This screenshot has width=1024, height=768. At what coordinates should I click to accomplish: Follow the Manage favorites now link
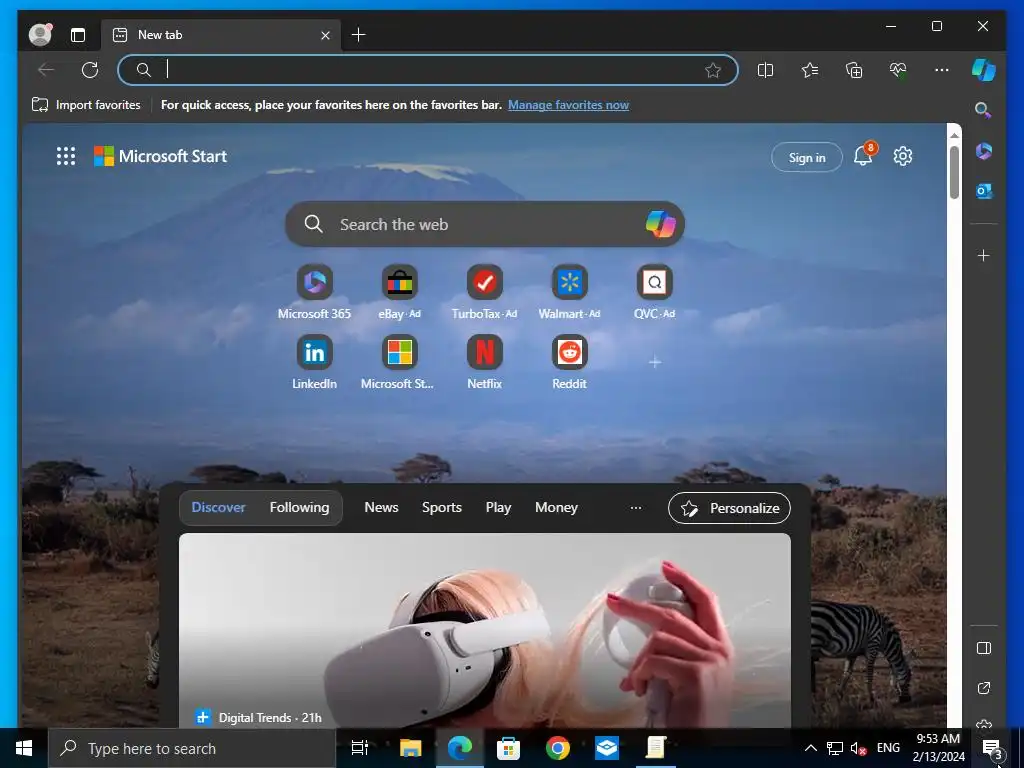(x=568, y=105)
